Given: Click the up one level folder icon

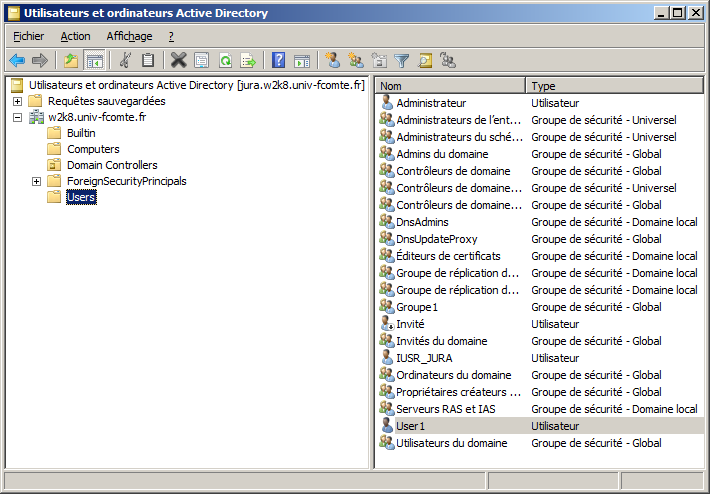Looking at the screenshot, I should coord(71,61).
